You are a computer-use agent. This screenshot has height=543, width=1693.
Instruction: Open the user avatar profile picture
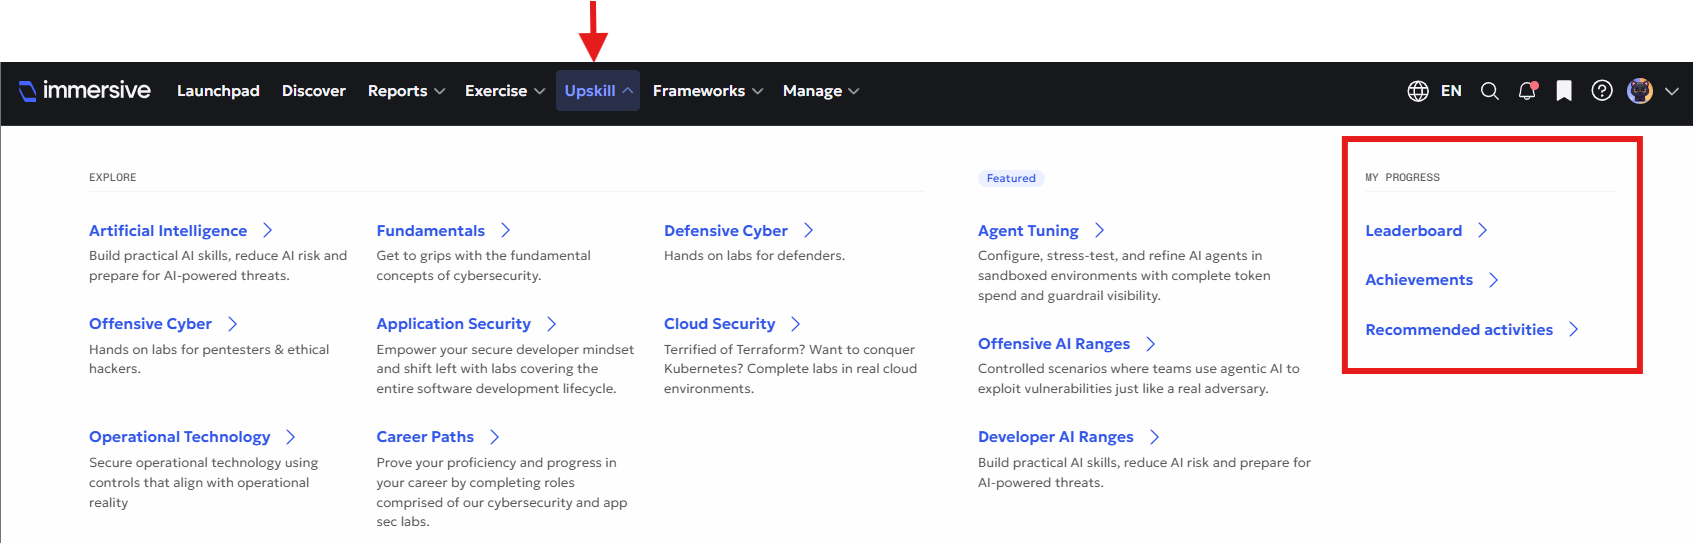coord(1640,91)
